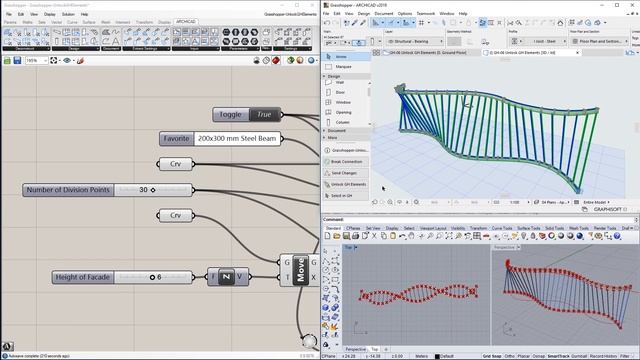Switch to Rhino Curve Tools toolbar tab

coord(502,228)
